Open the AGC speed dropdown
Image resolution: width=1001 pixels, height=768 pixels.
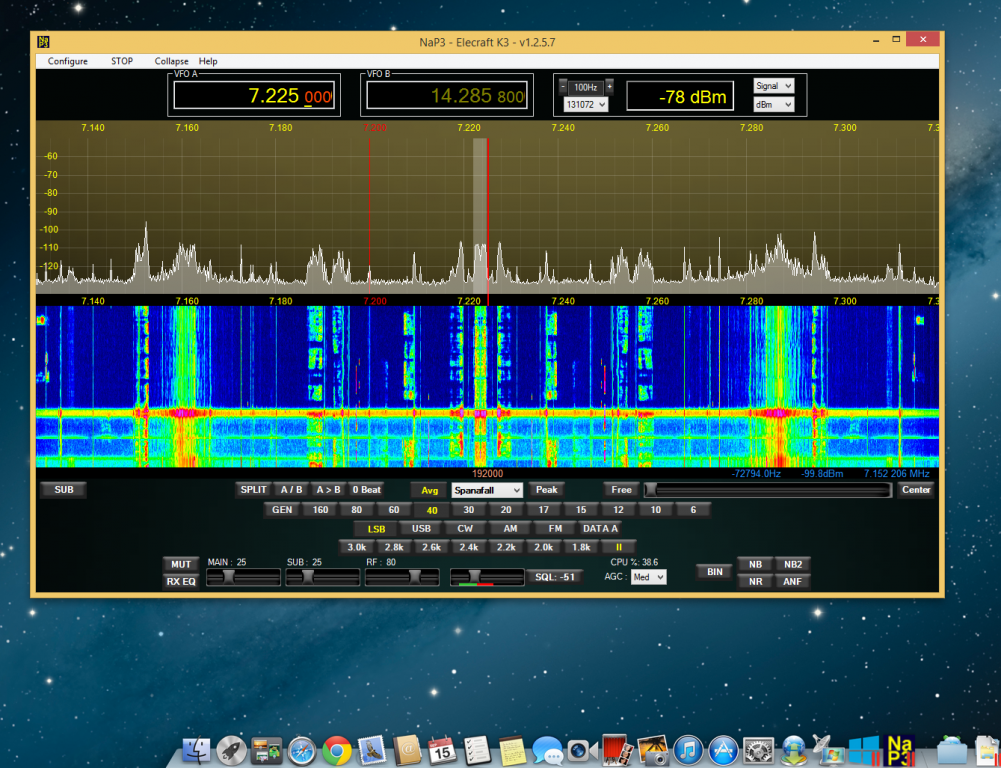click(647, 576)
